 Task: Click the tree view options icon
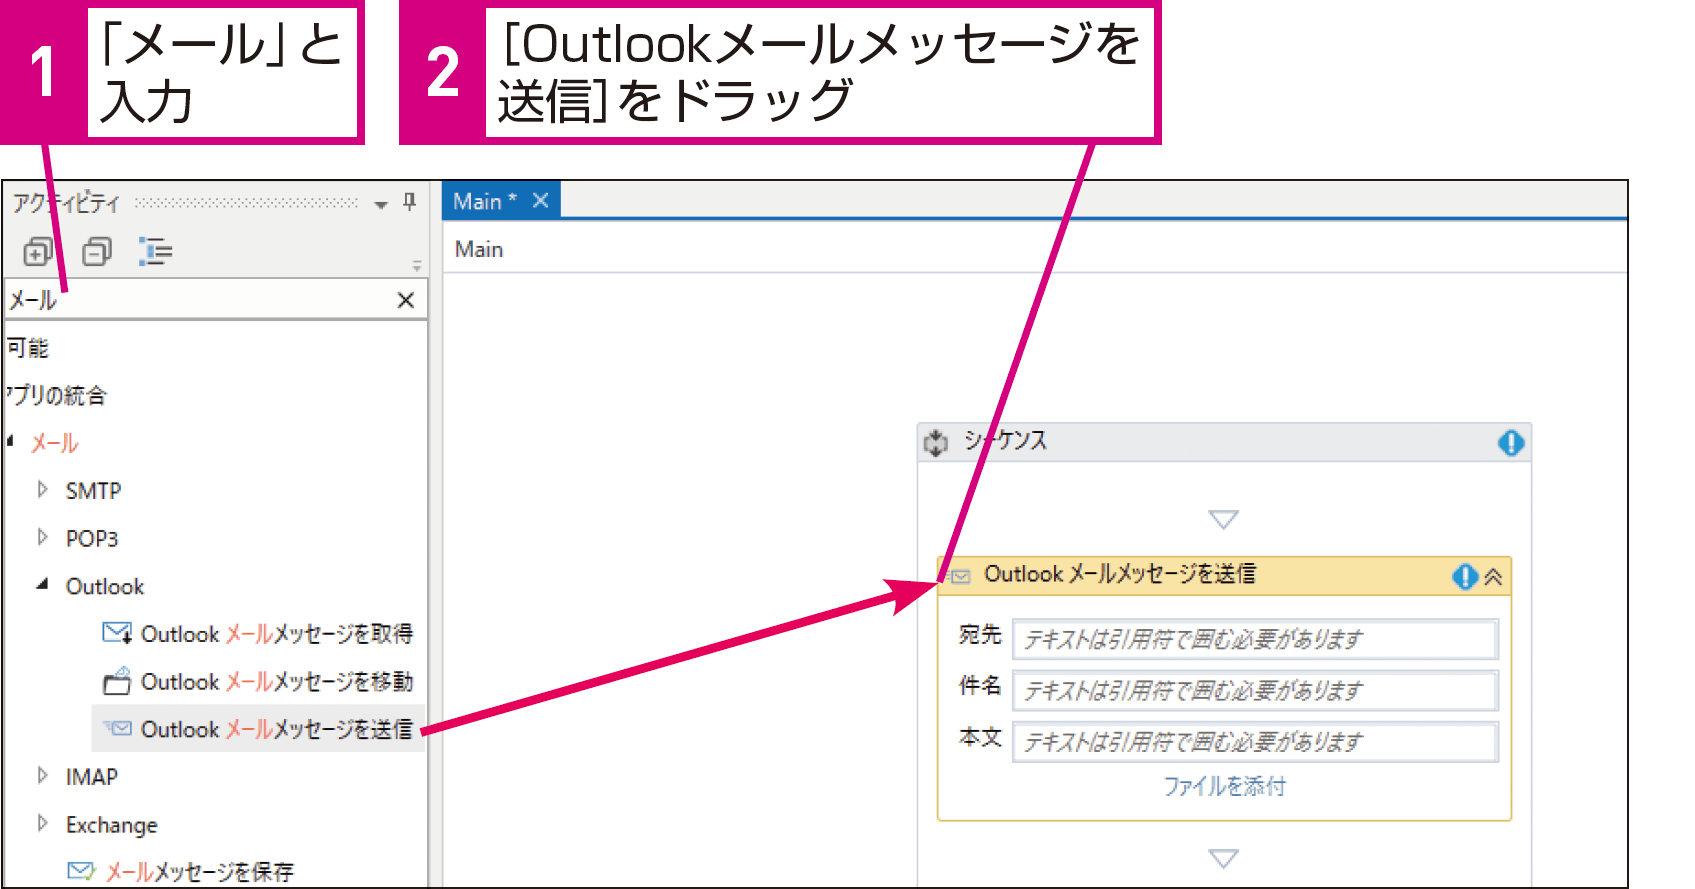click(x=155, y=251)
